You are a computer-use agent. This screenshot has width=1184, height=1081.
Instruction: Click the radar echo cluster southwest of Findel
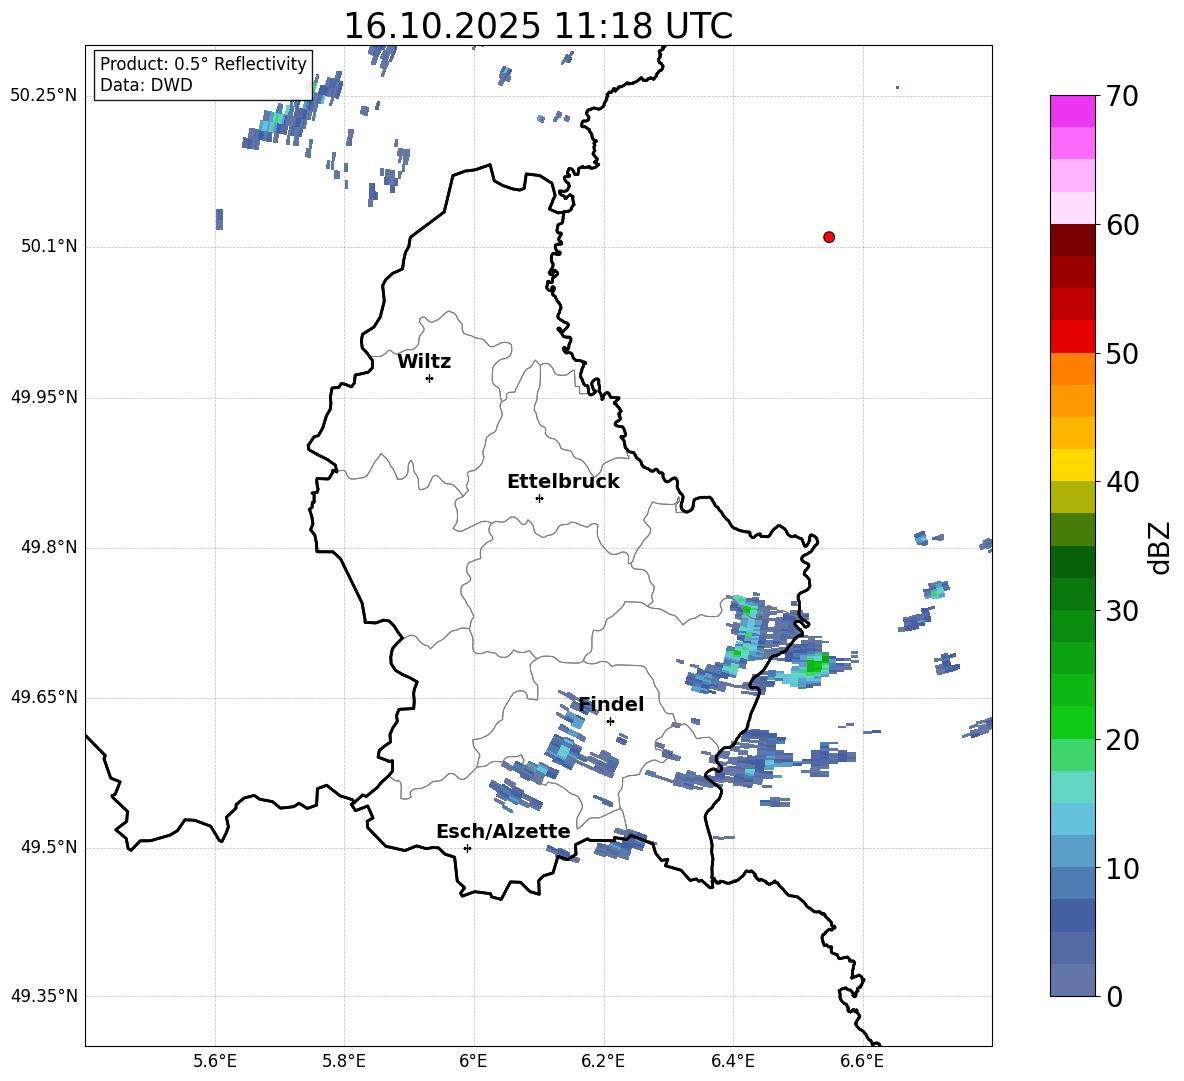coord(565,752)
